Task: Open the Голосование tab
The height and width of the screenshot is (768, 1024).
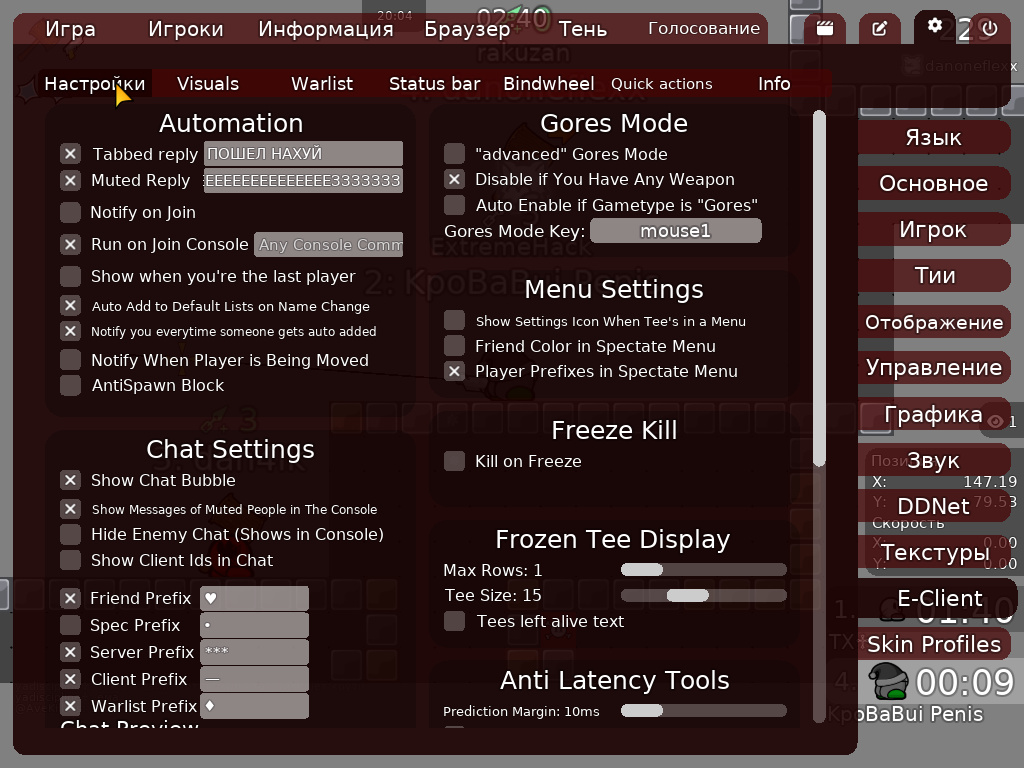Action: pyautogui.click(x=704, y=29)
